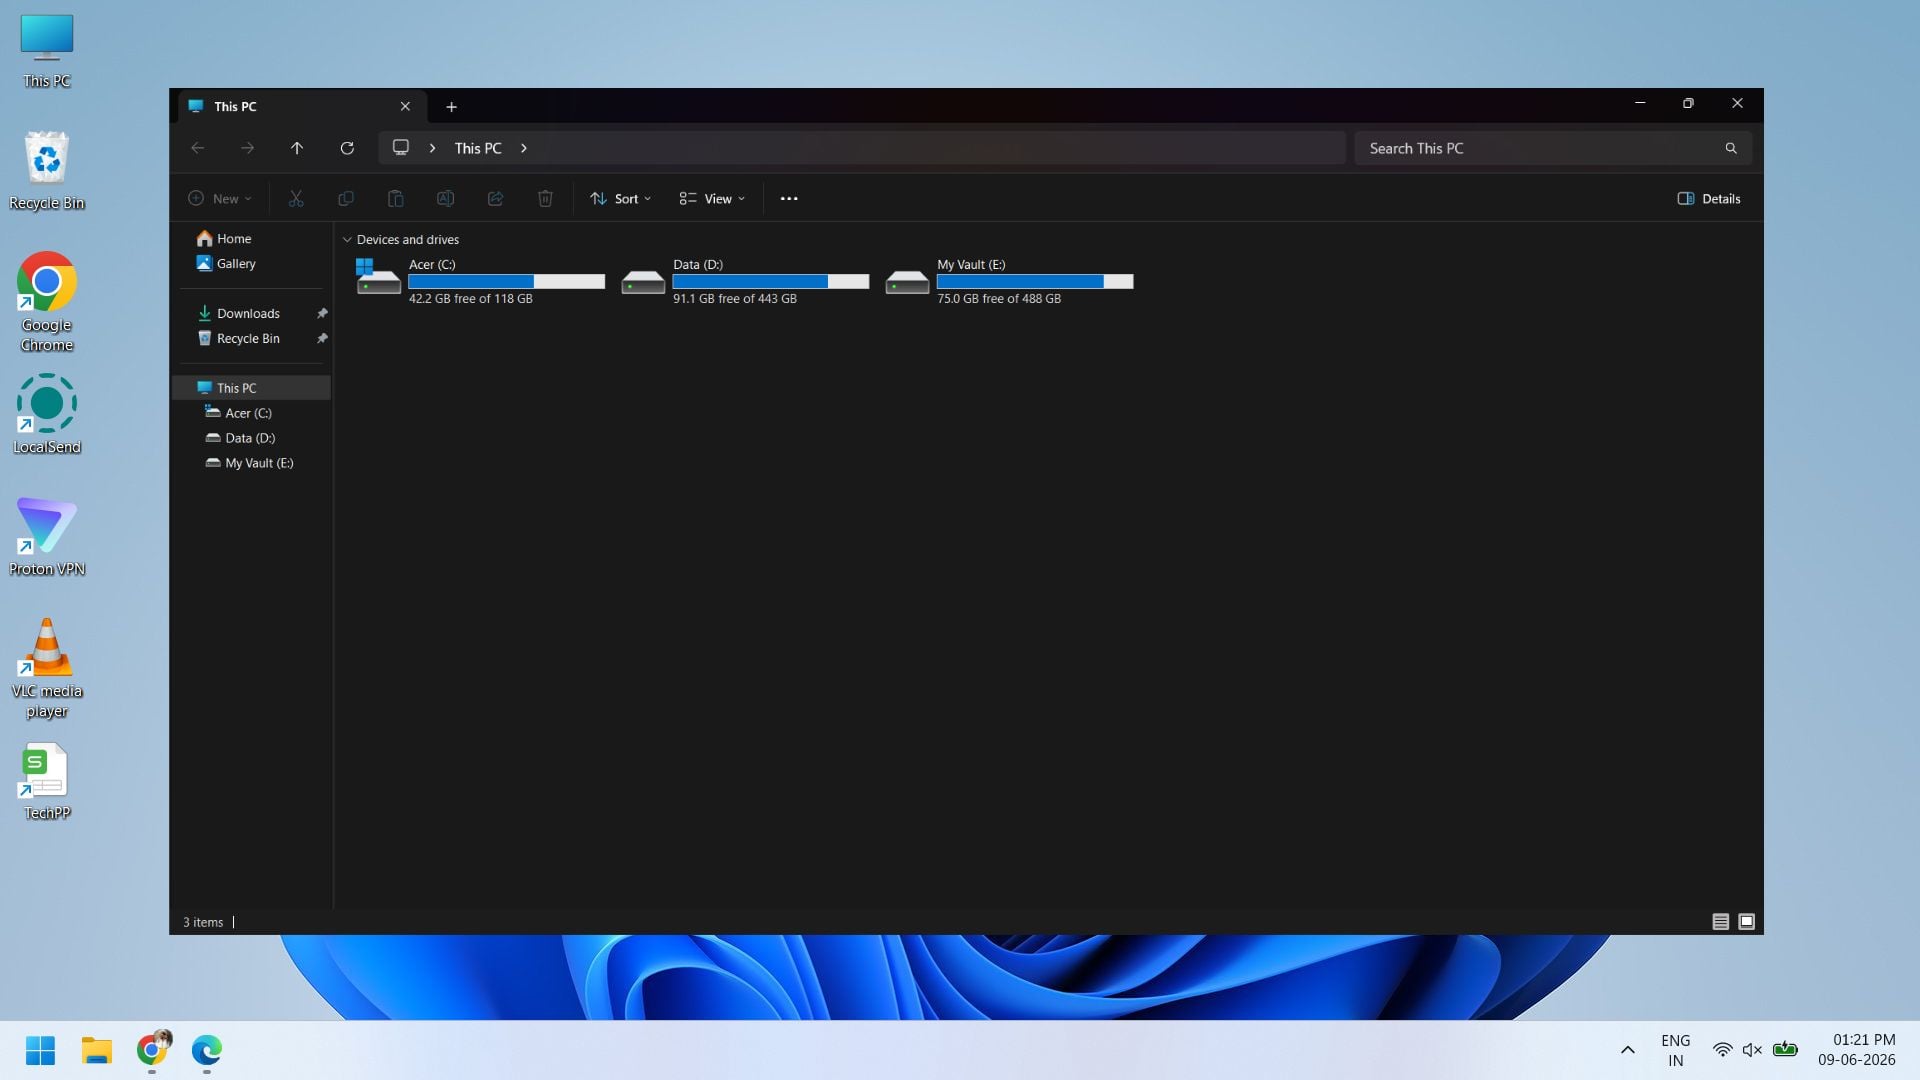Click the Share icon in toolbar

496,199
